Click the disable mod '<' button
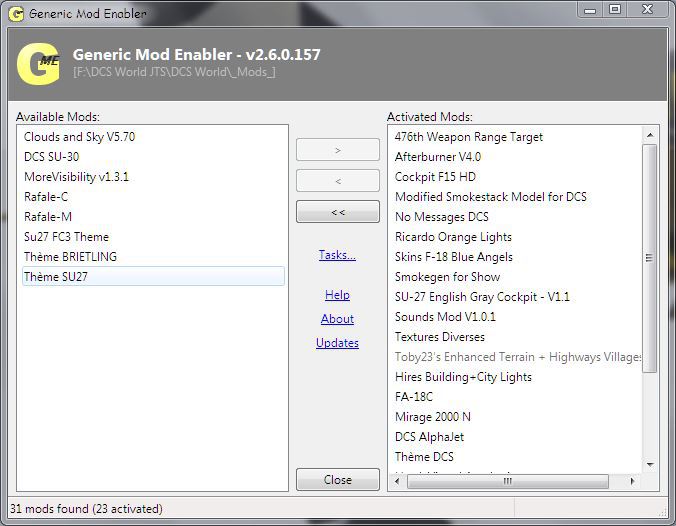The image size is (676, 526). [x=338, y=181]
